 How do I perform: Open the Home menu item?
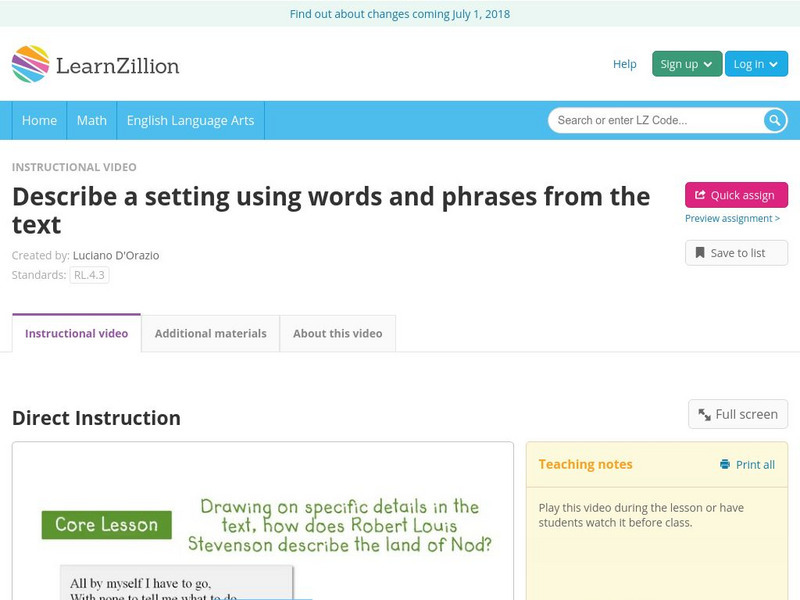coord(39,120)
